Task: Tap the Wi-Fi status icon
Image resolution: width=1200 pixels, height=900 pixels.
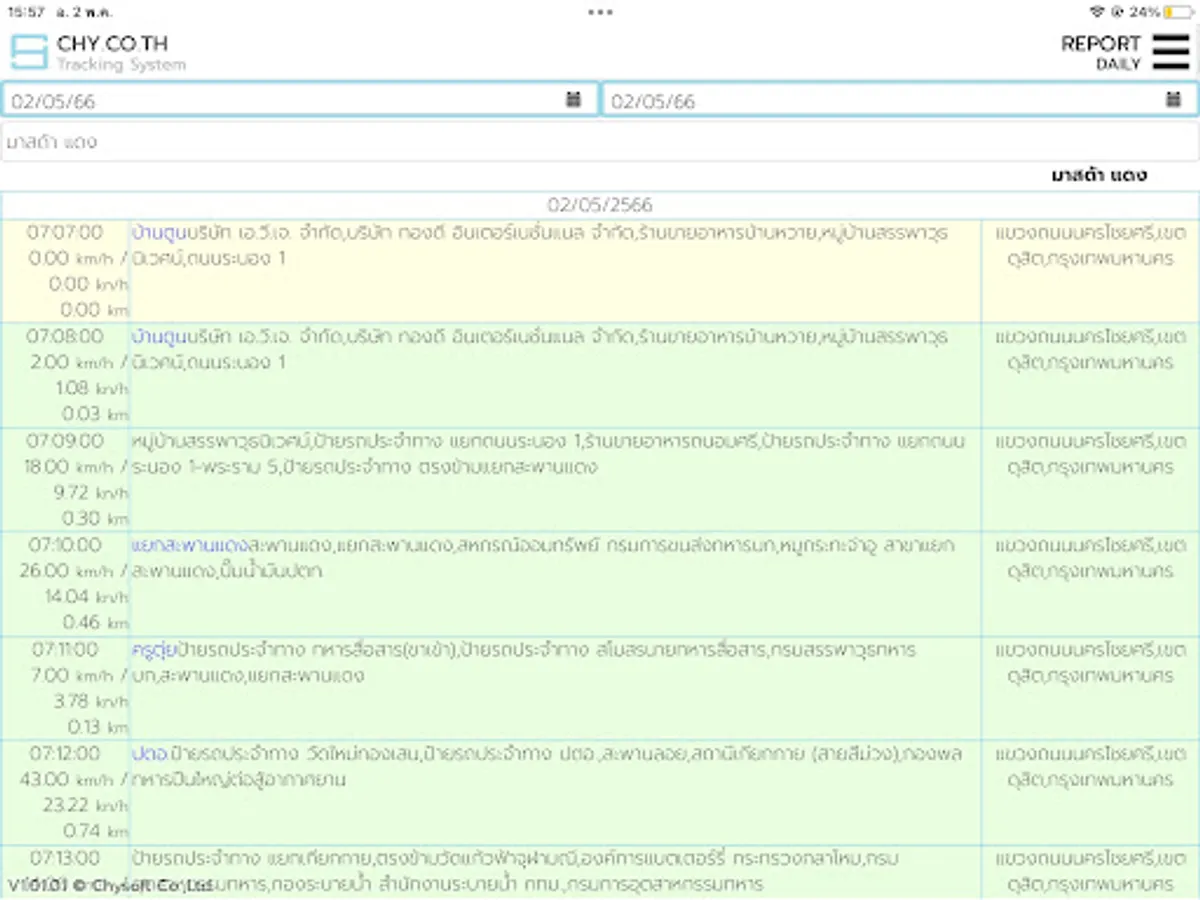Action: click(x=1098, y=12)
